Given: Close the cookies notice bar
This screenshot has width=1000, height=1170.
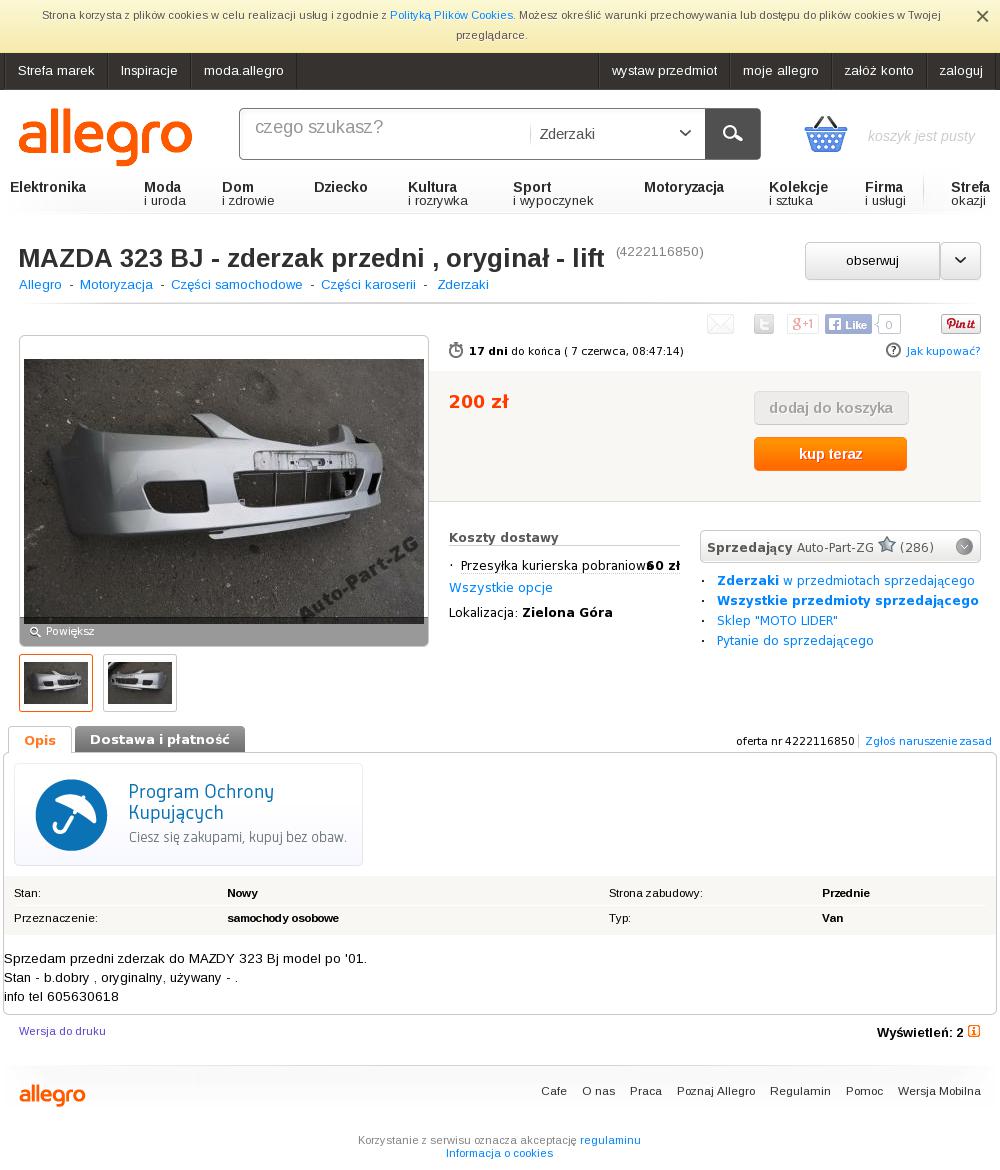Looking at the screenshot, I should [982, 16].
